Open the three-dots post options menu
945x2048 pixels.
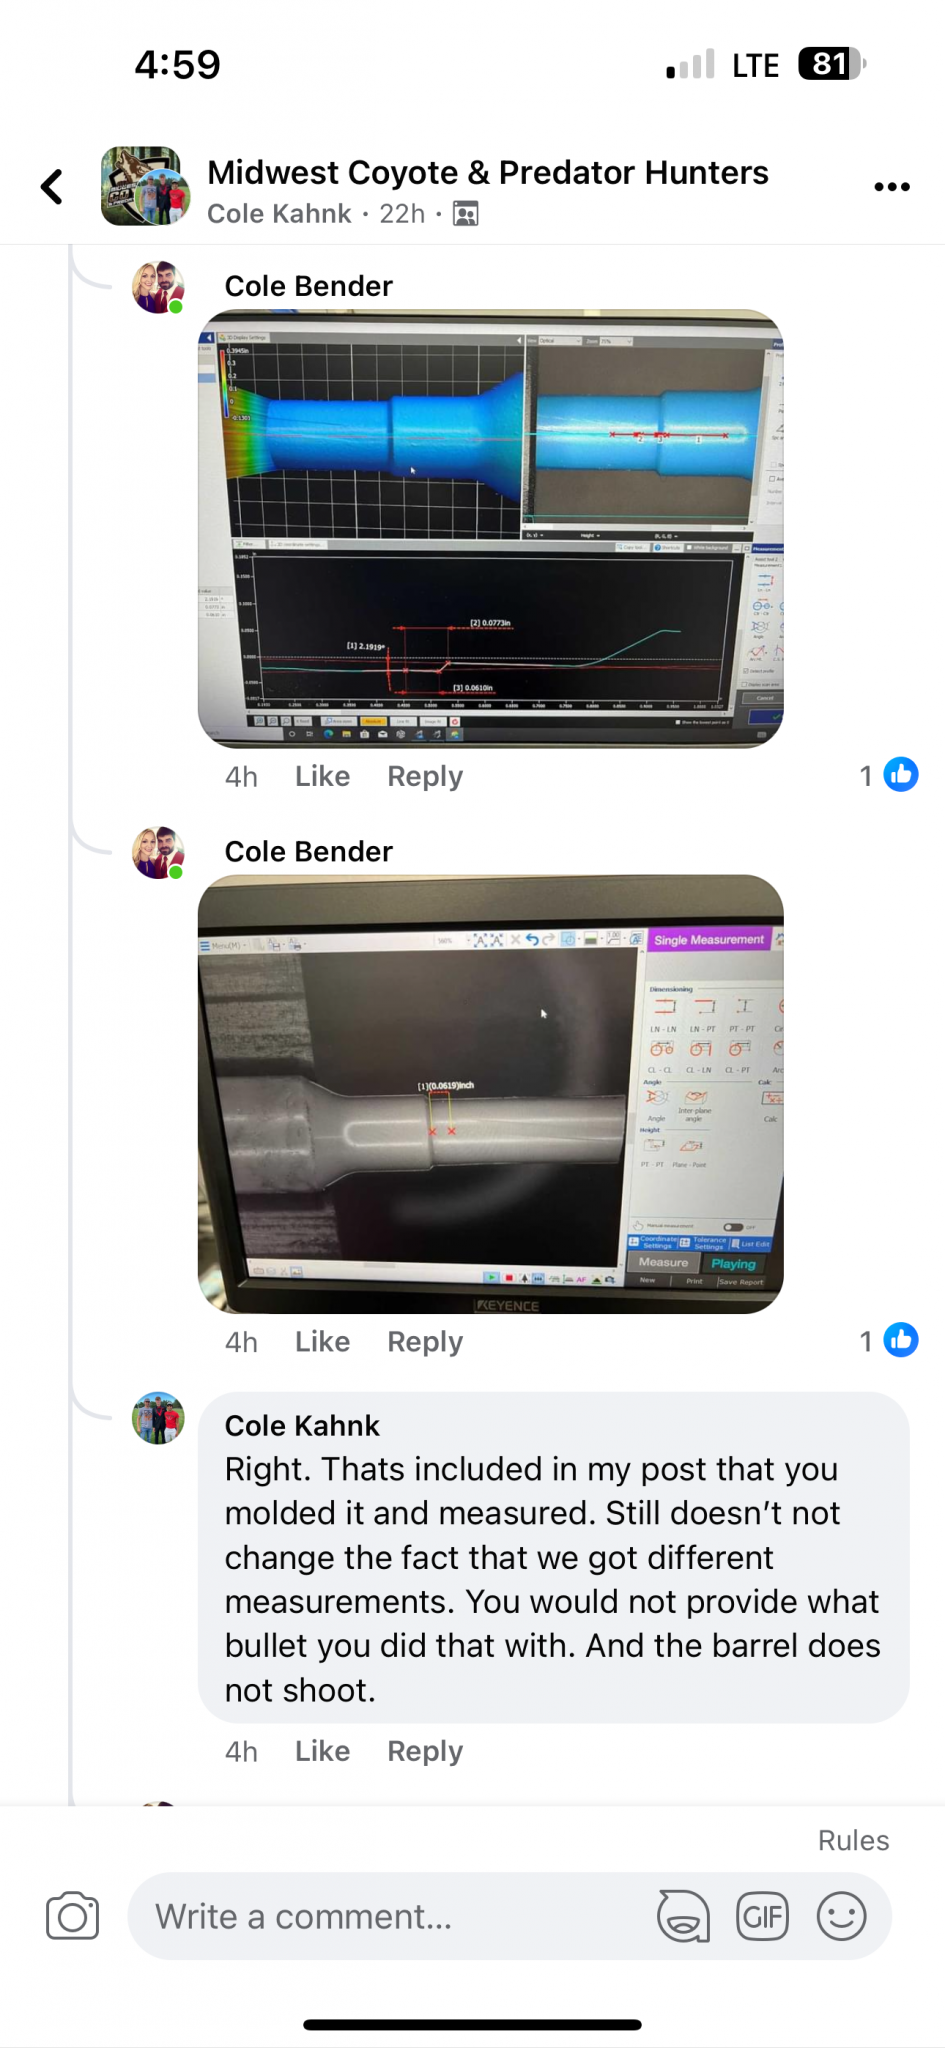tap(891, 187)
